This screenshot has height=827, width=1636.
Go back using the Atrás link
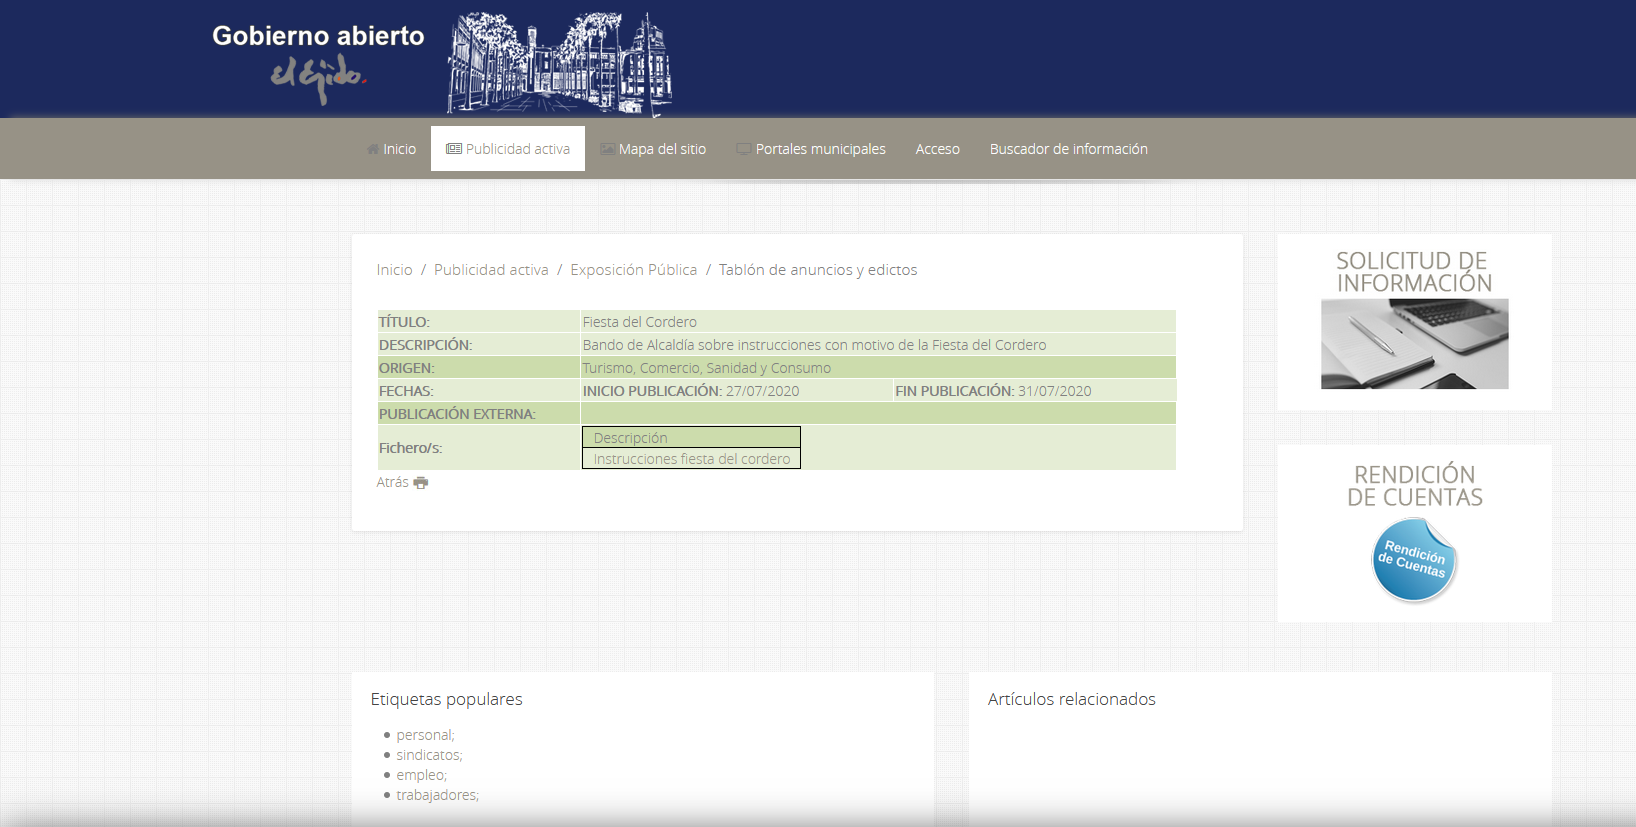tap(392, 482)
